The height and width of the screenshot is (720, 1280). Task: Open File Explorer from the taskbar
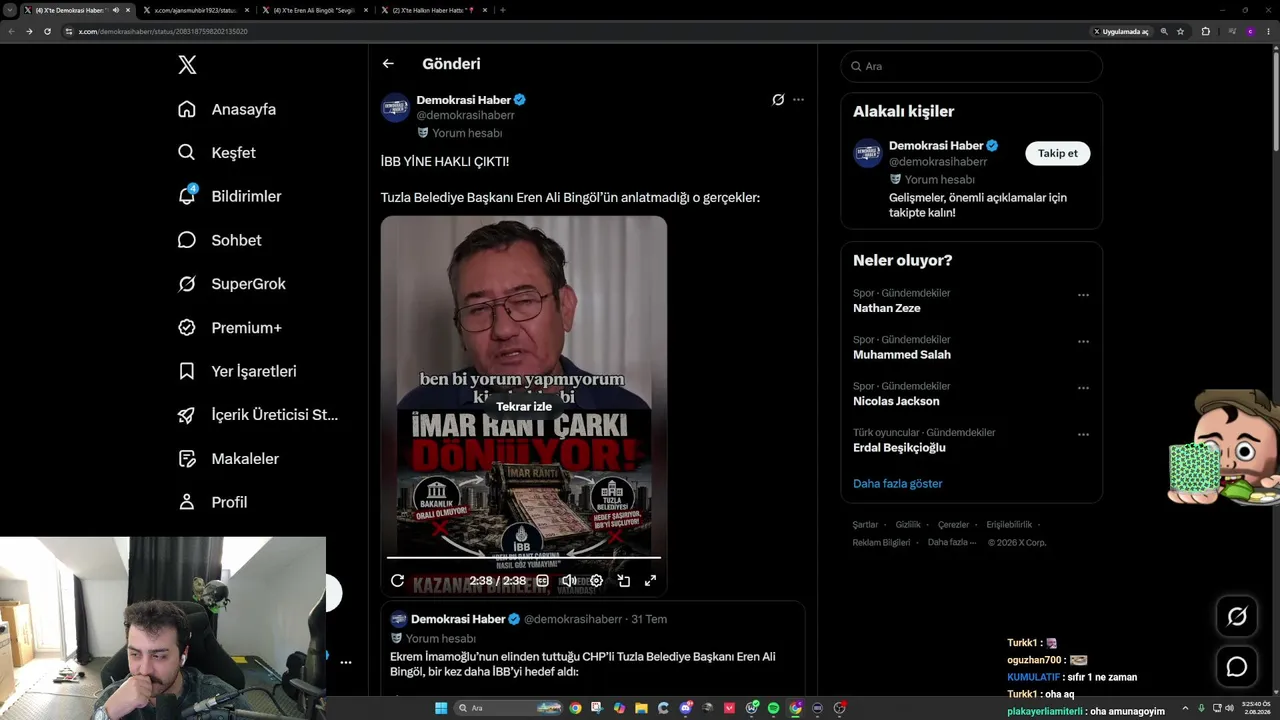coord(641,708)
